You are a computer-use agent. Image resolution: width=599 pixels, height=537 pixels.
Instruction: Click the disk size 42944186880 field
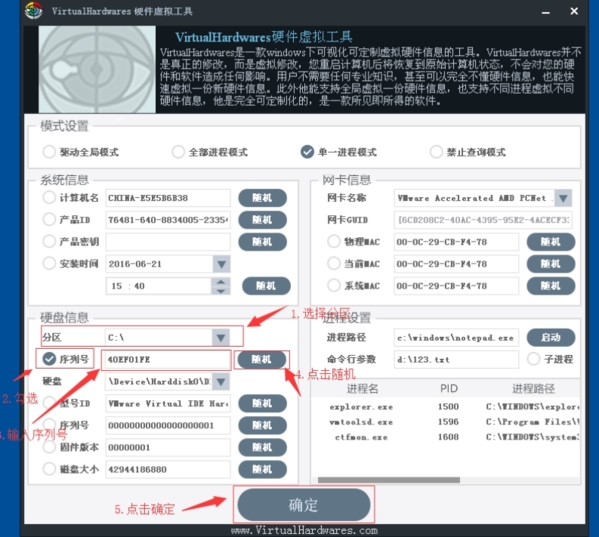click(168, 469)
